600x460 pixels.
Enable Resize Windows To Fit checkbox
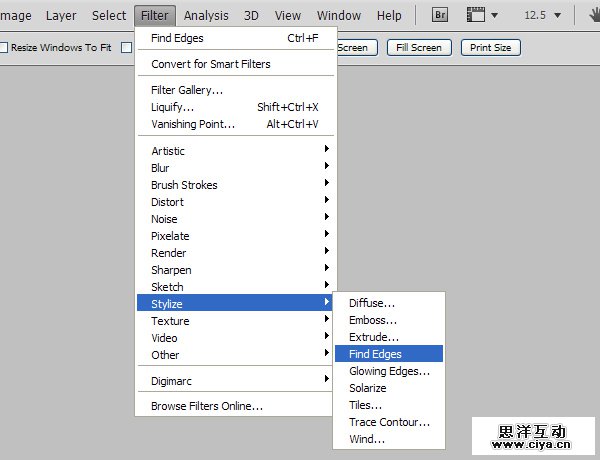(x=5, y=47)
